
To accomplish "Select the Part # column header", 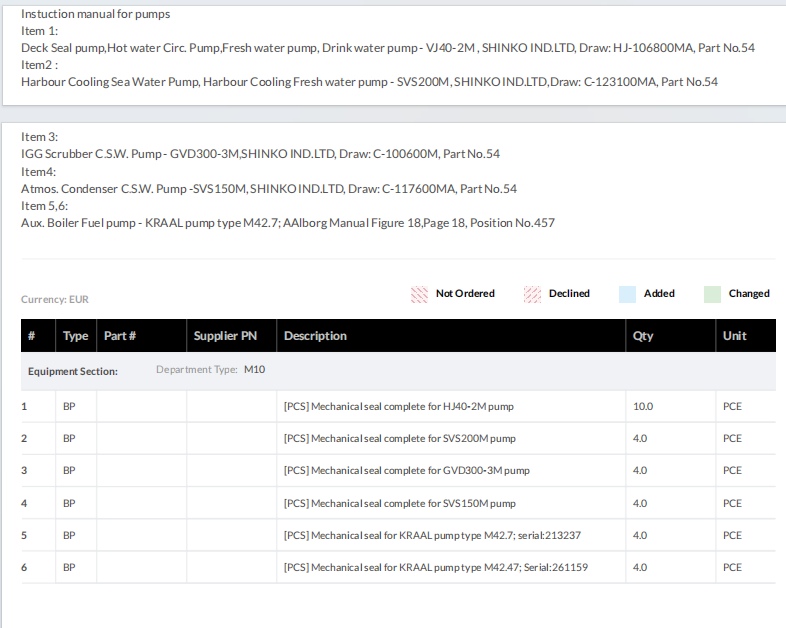I will [x=120, y=336].
